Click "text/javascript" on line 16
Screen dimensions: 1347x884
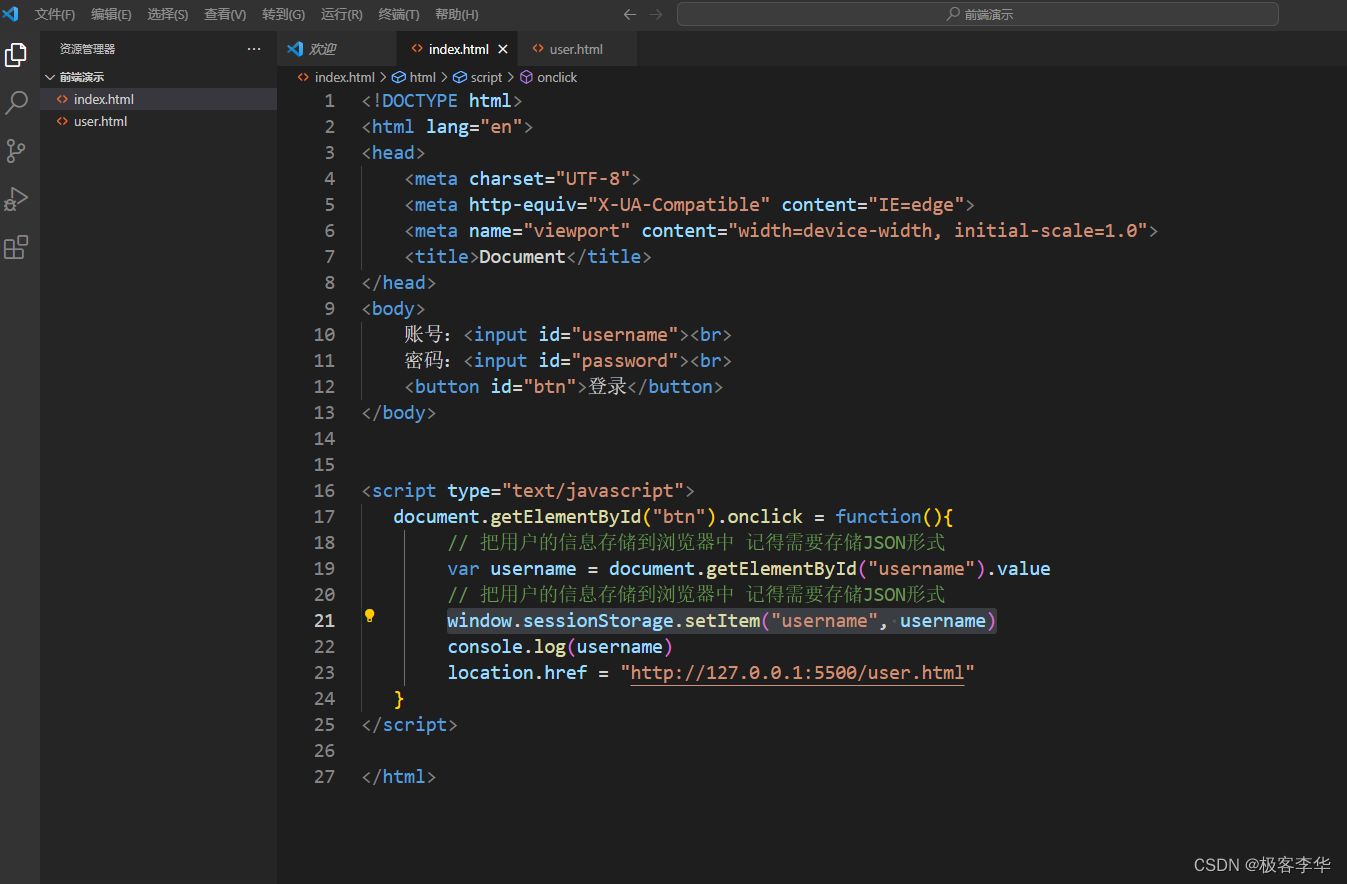[x=593, y=490]
